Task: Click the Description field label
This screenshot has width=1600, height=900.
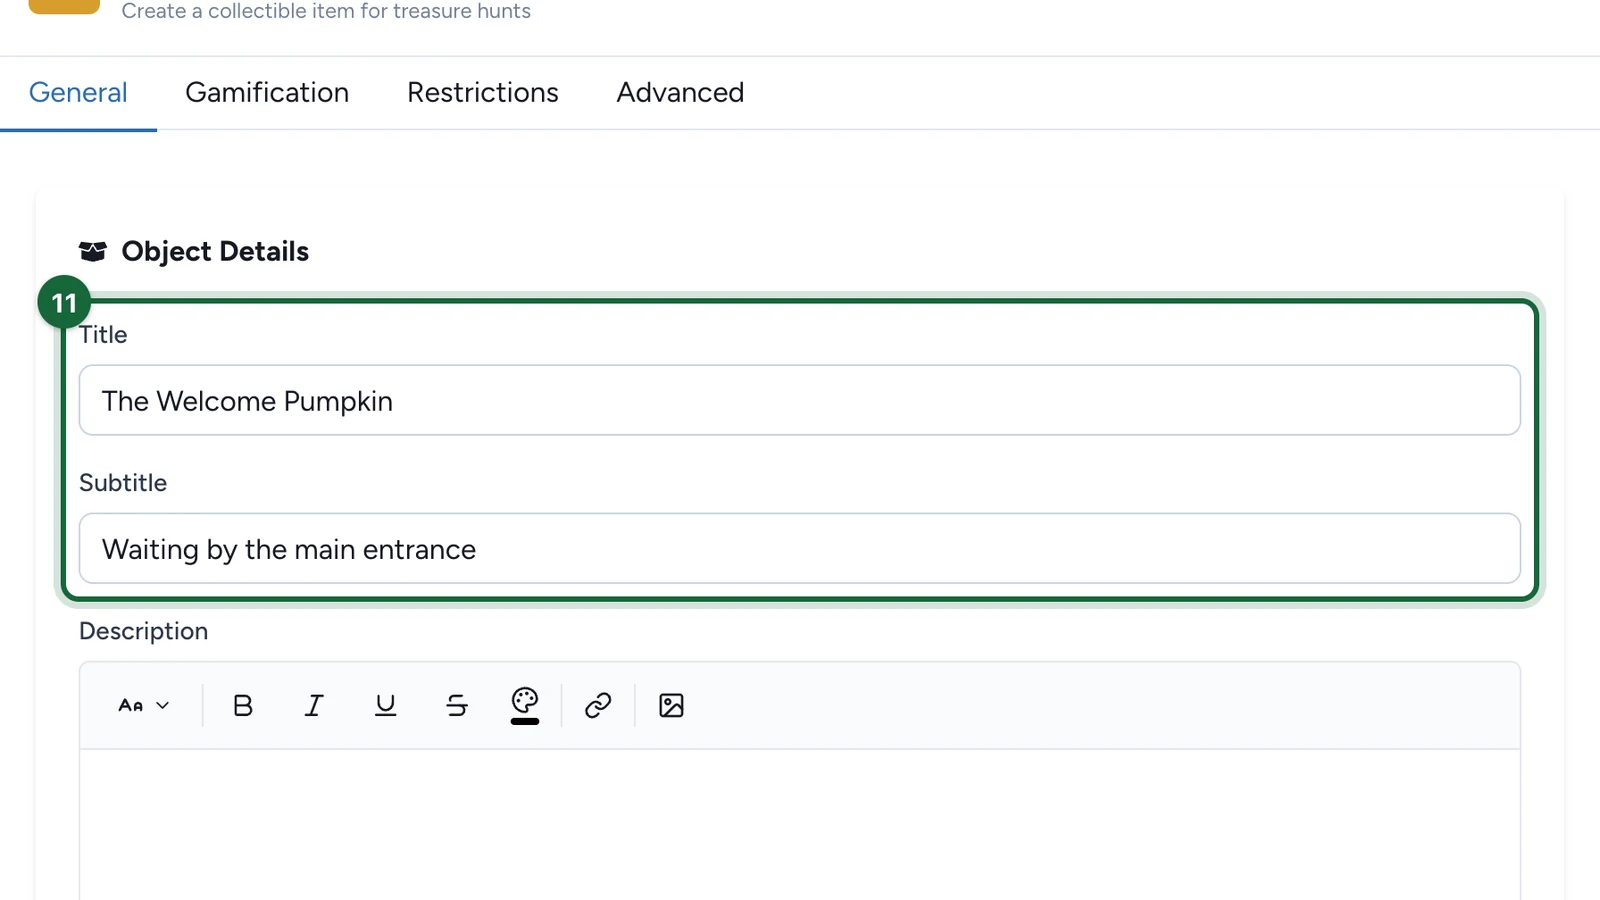Action: coord(144,631)
